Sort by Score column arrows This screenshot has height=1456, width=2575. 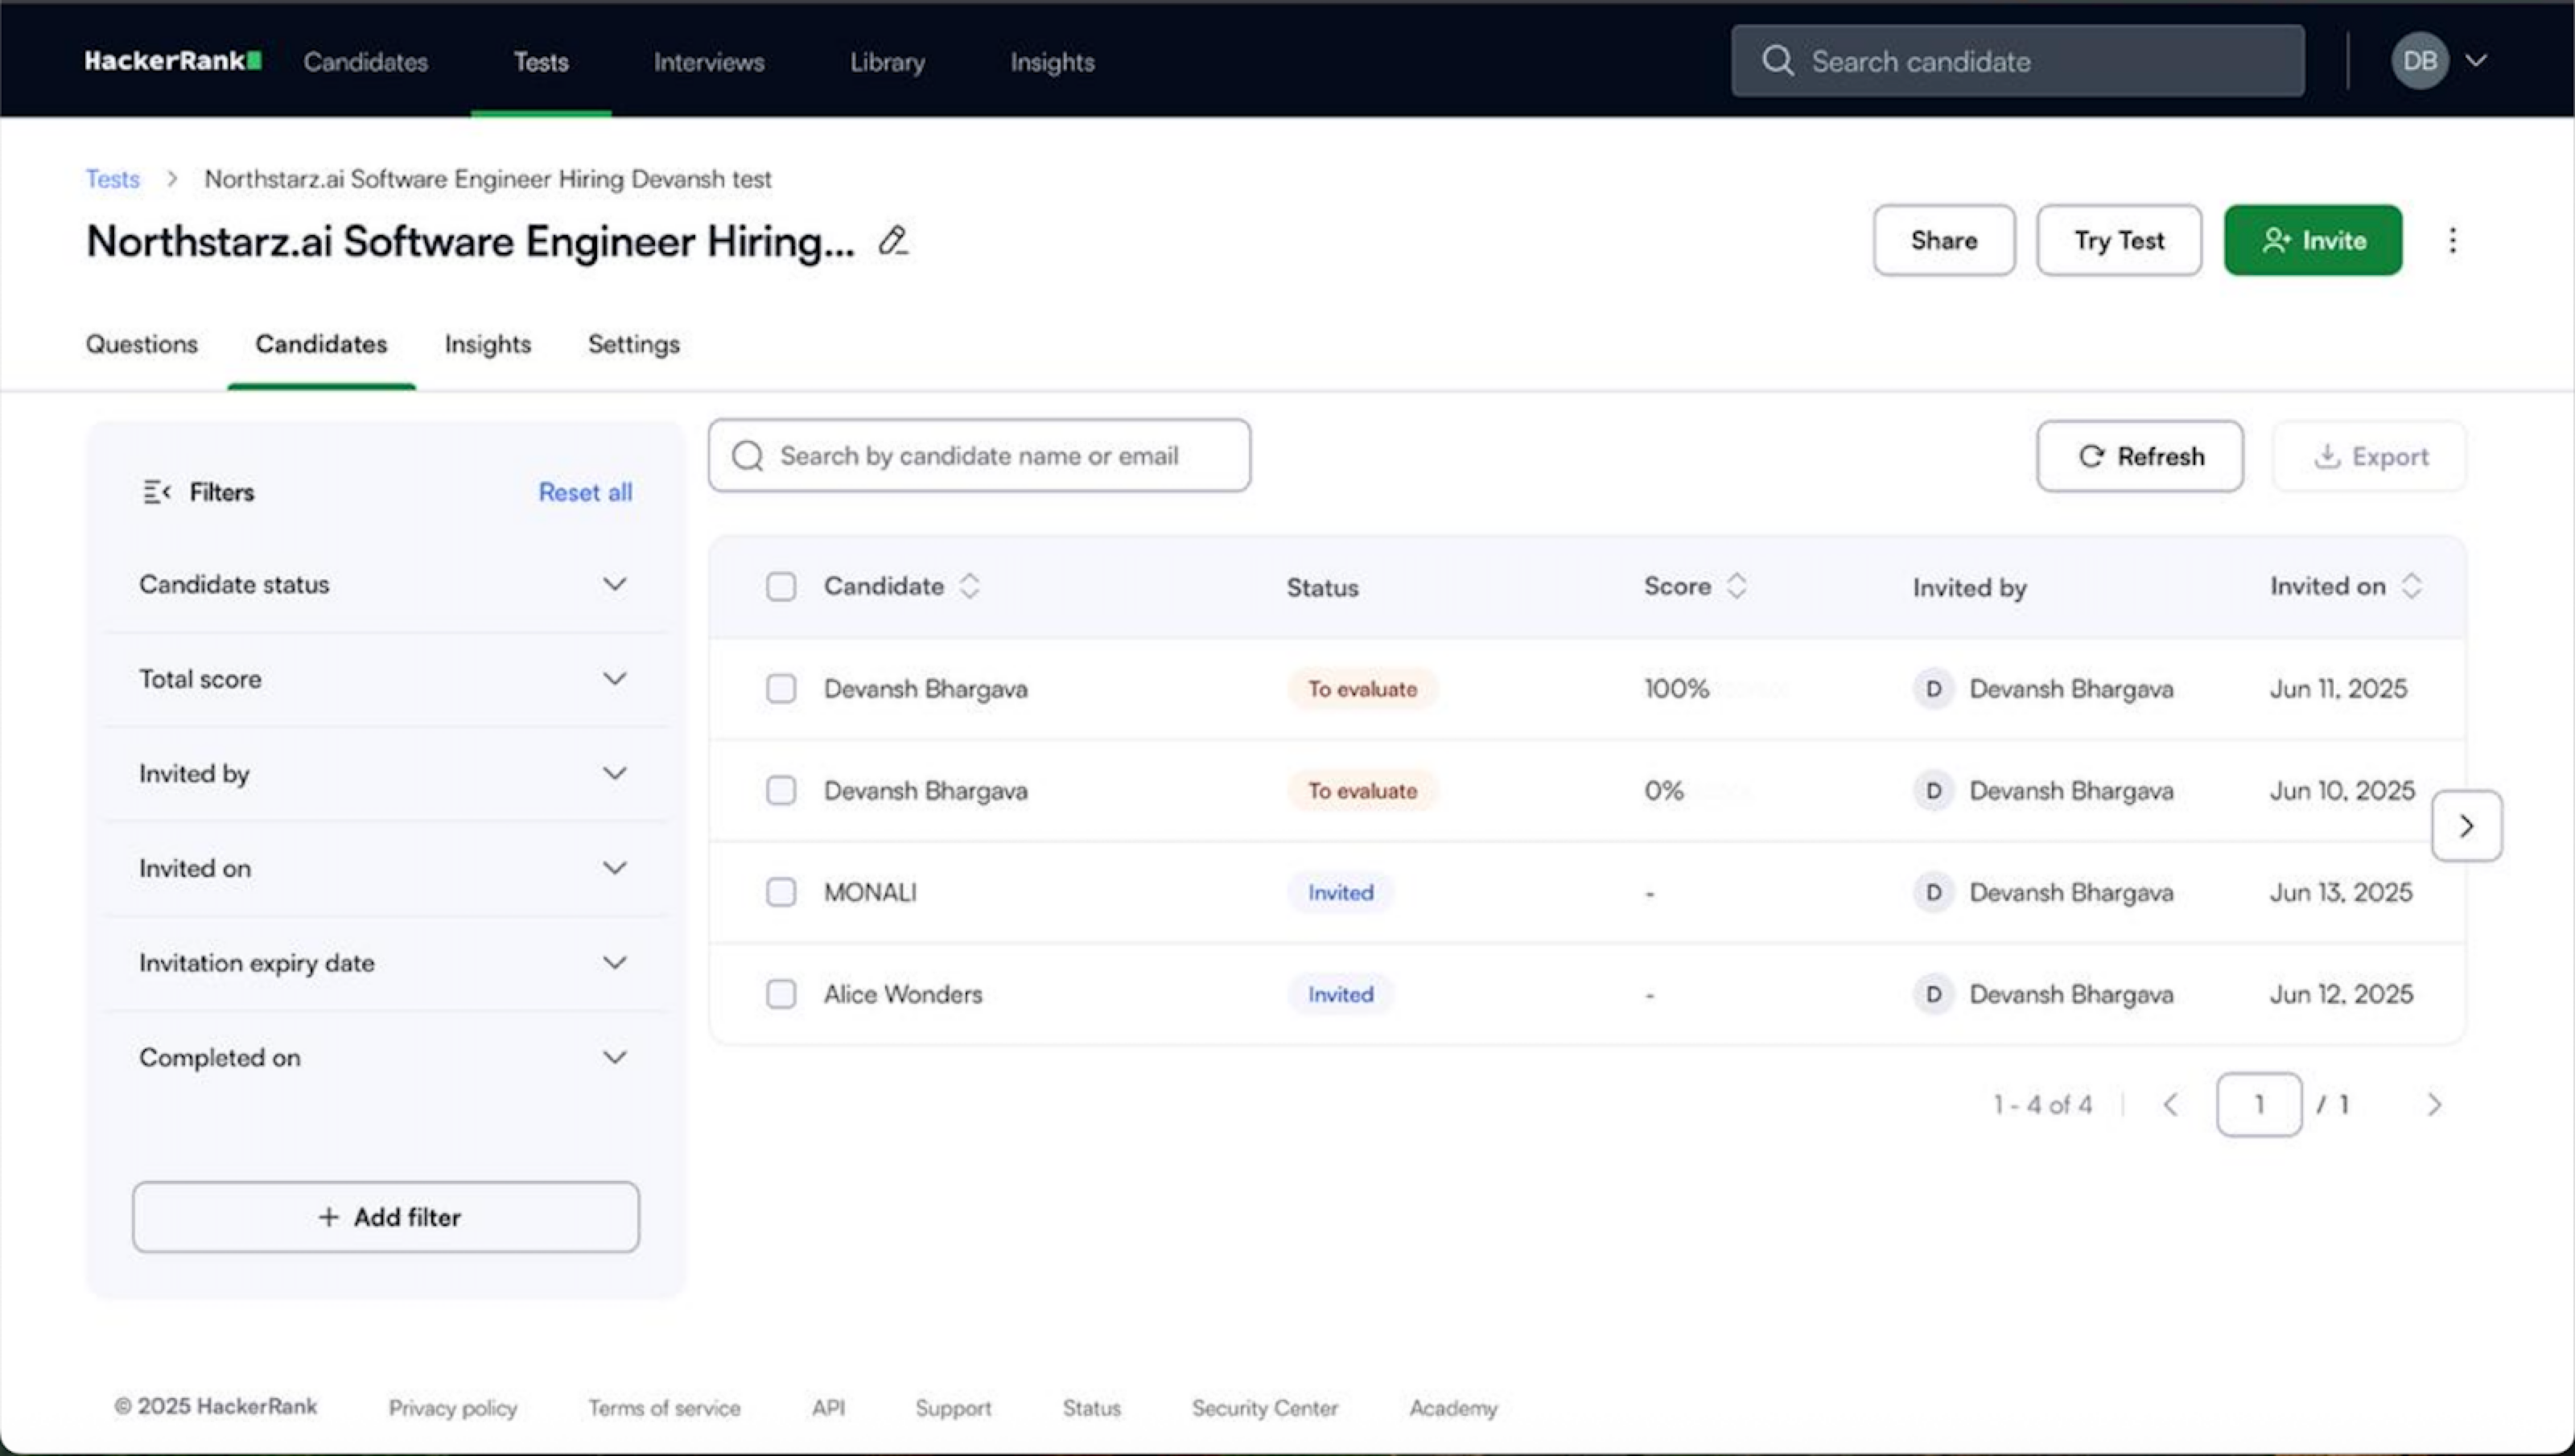(x=1737, y=586)
